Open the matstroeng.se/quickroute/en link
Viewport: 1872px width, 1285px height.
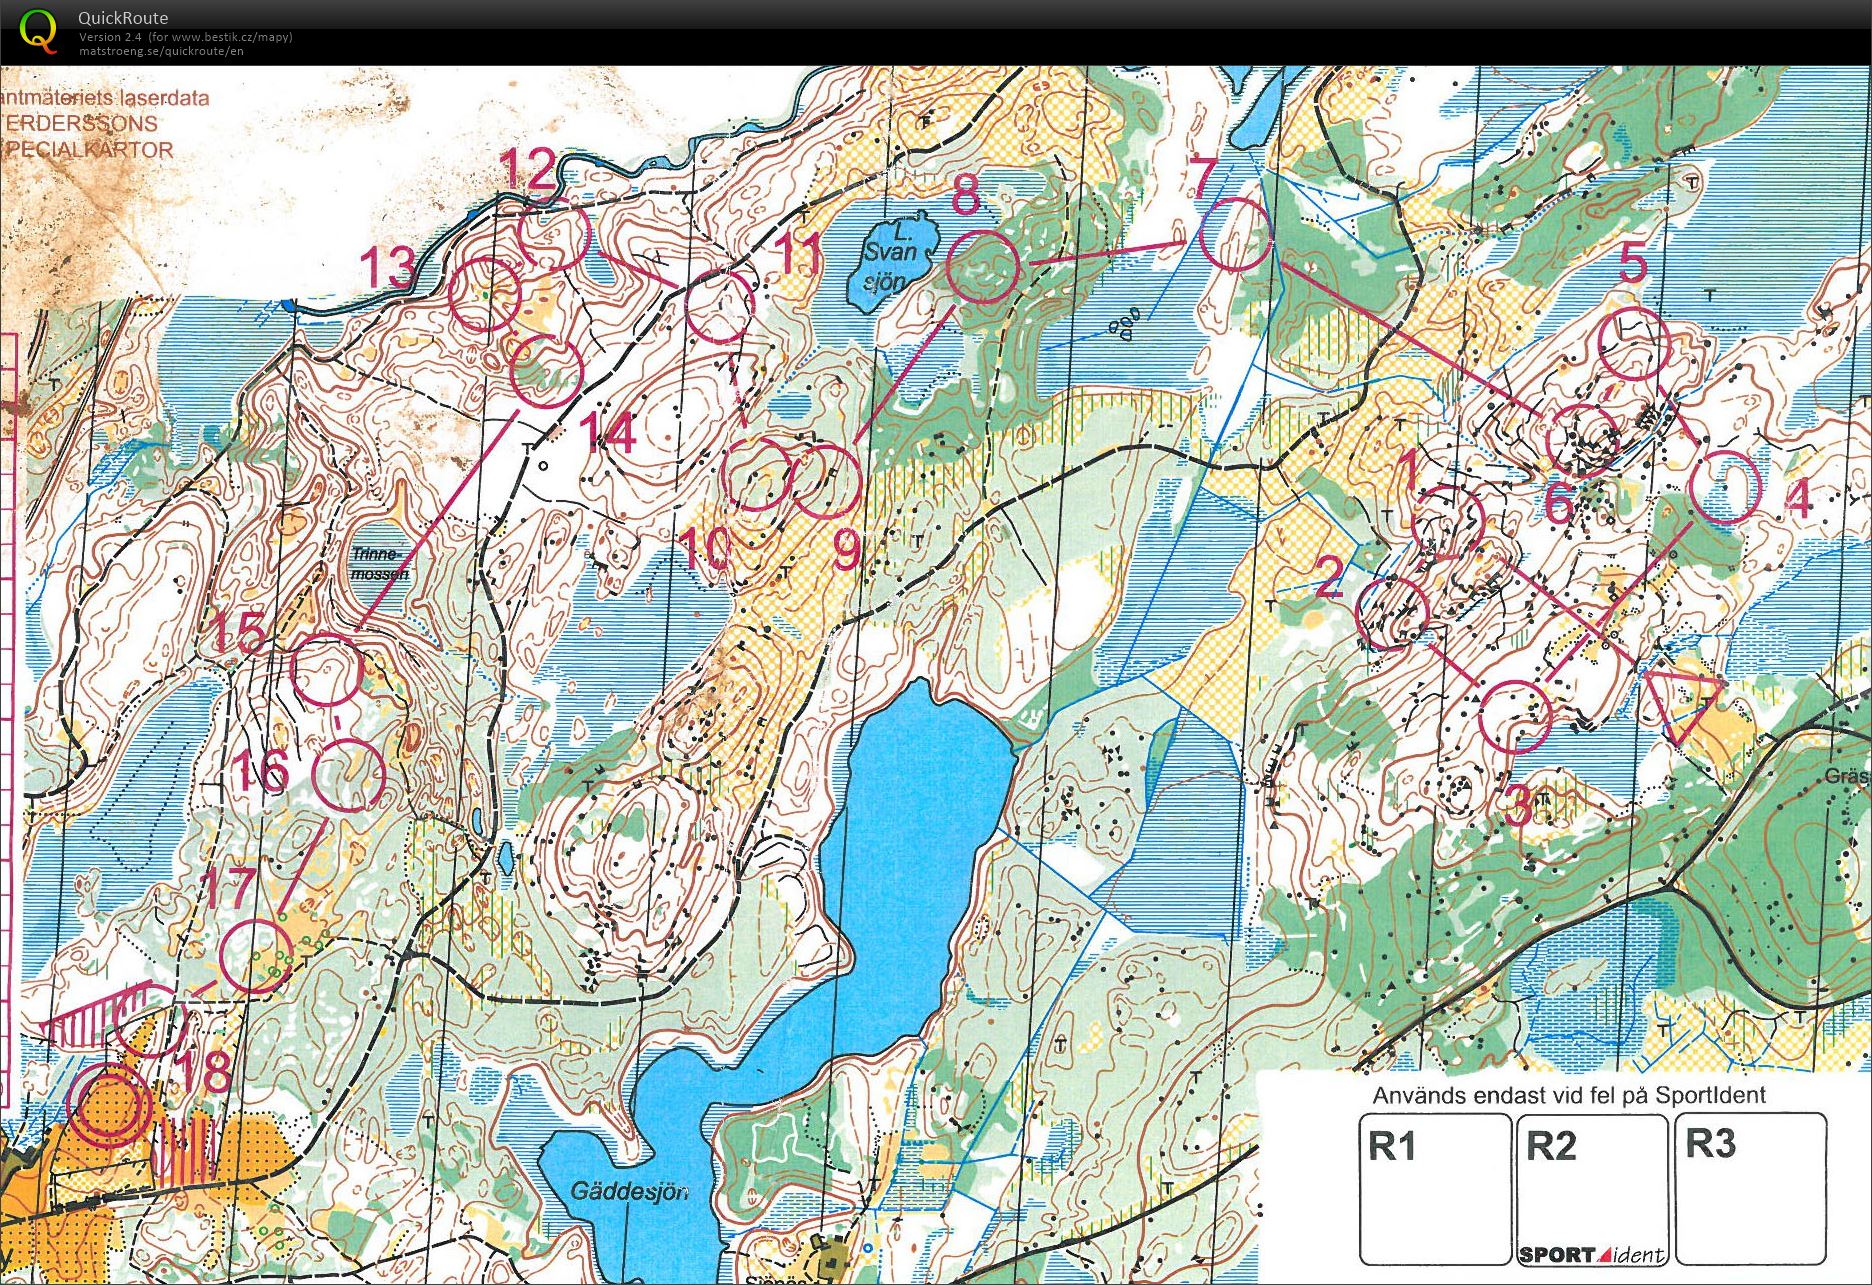coord(161,51)
